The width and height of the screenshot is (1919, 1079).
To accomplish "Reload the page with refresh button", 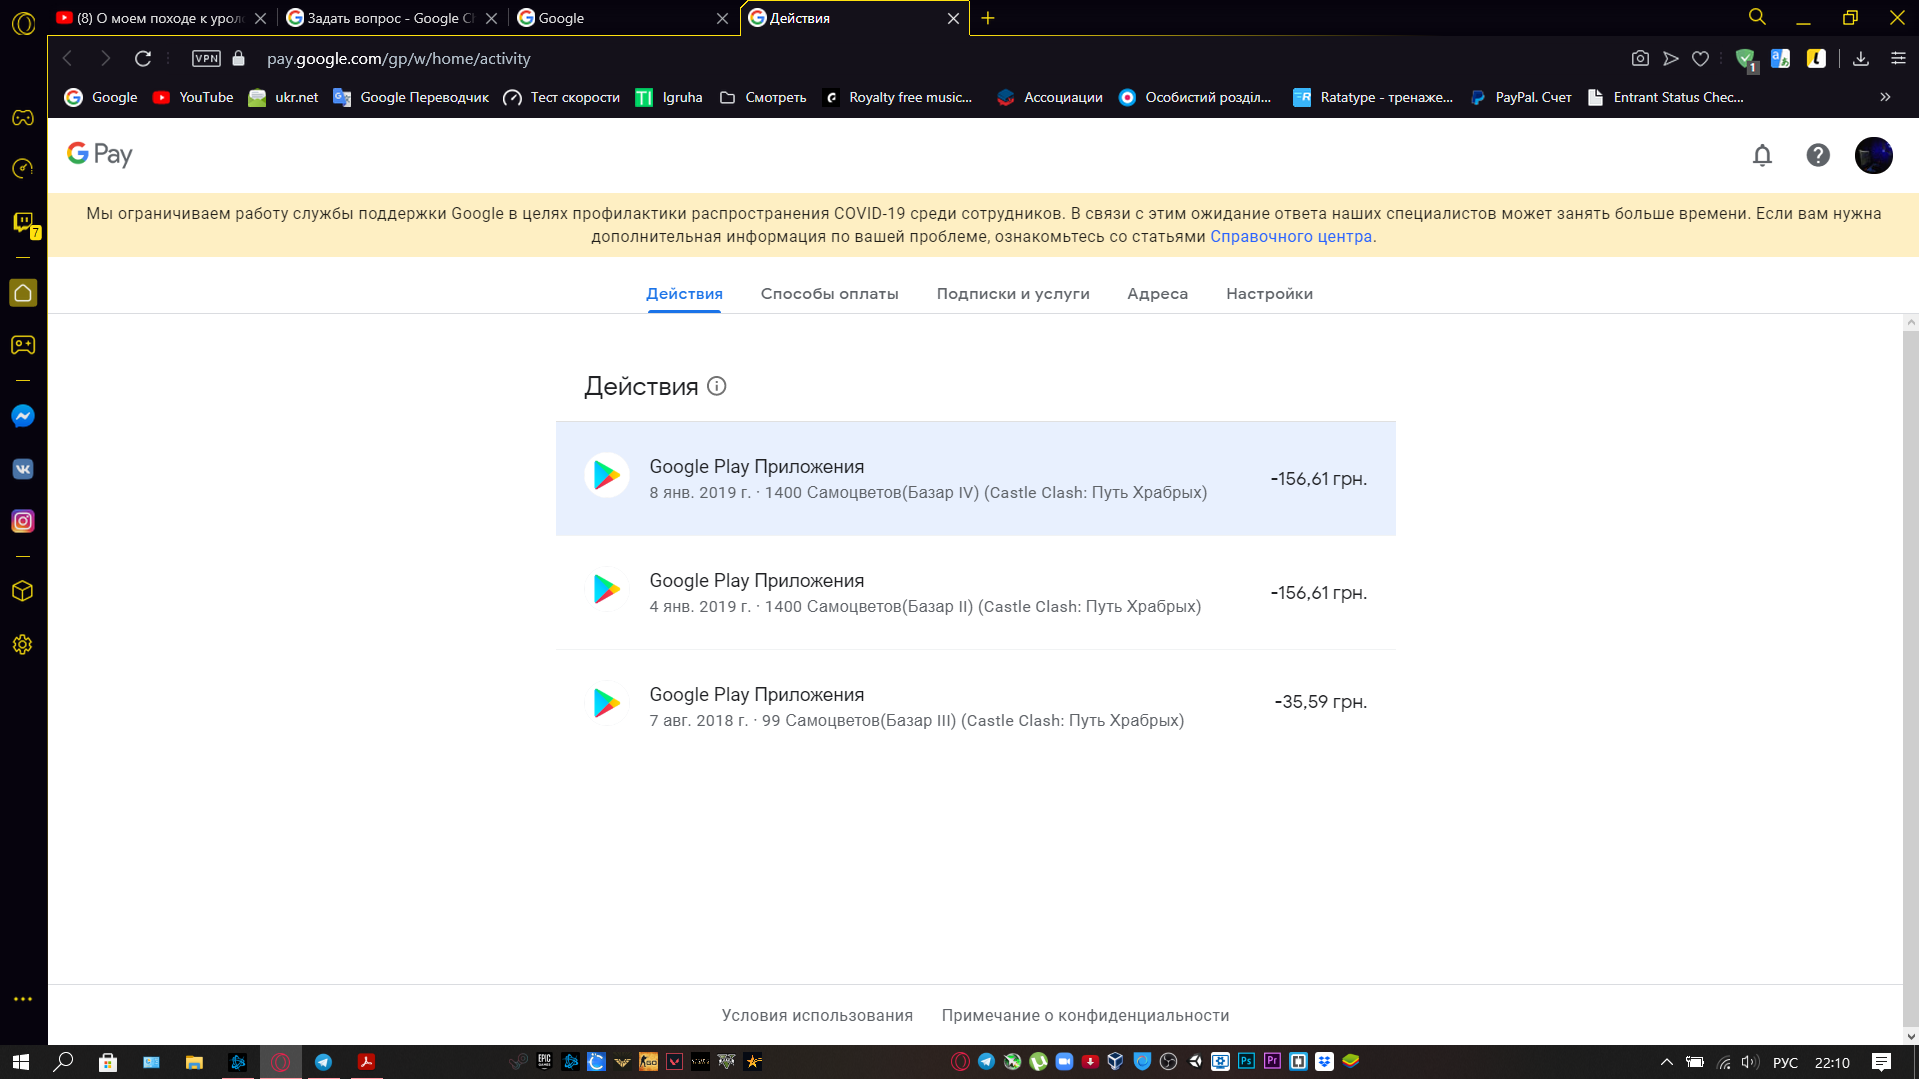I will [143, 58].
